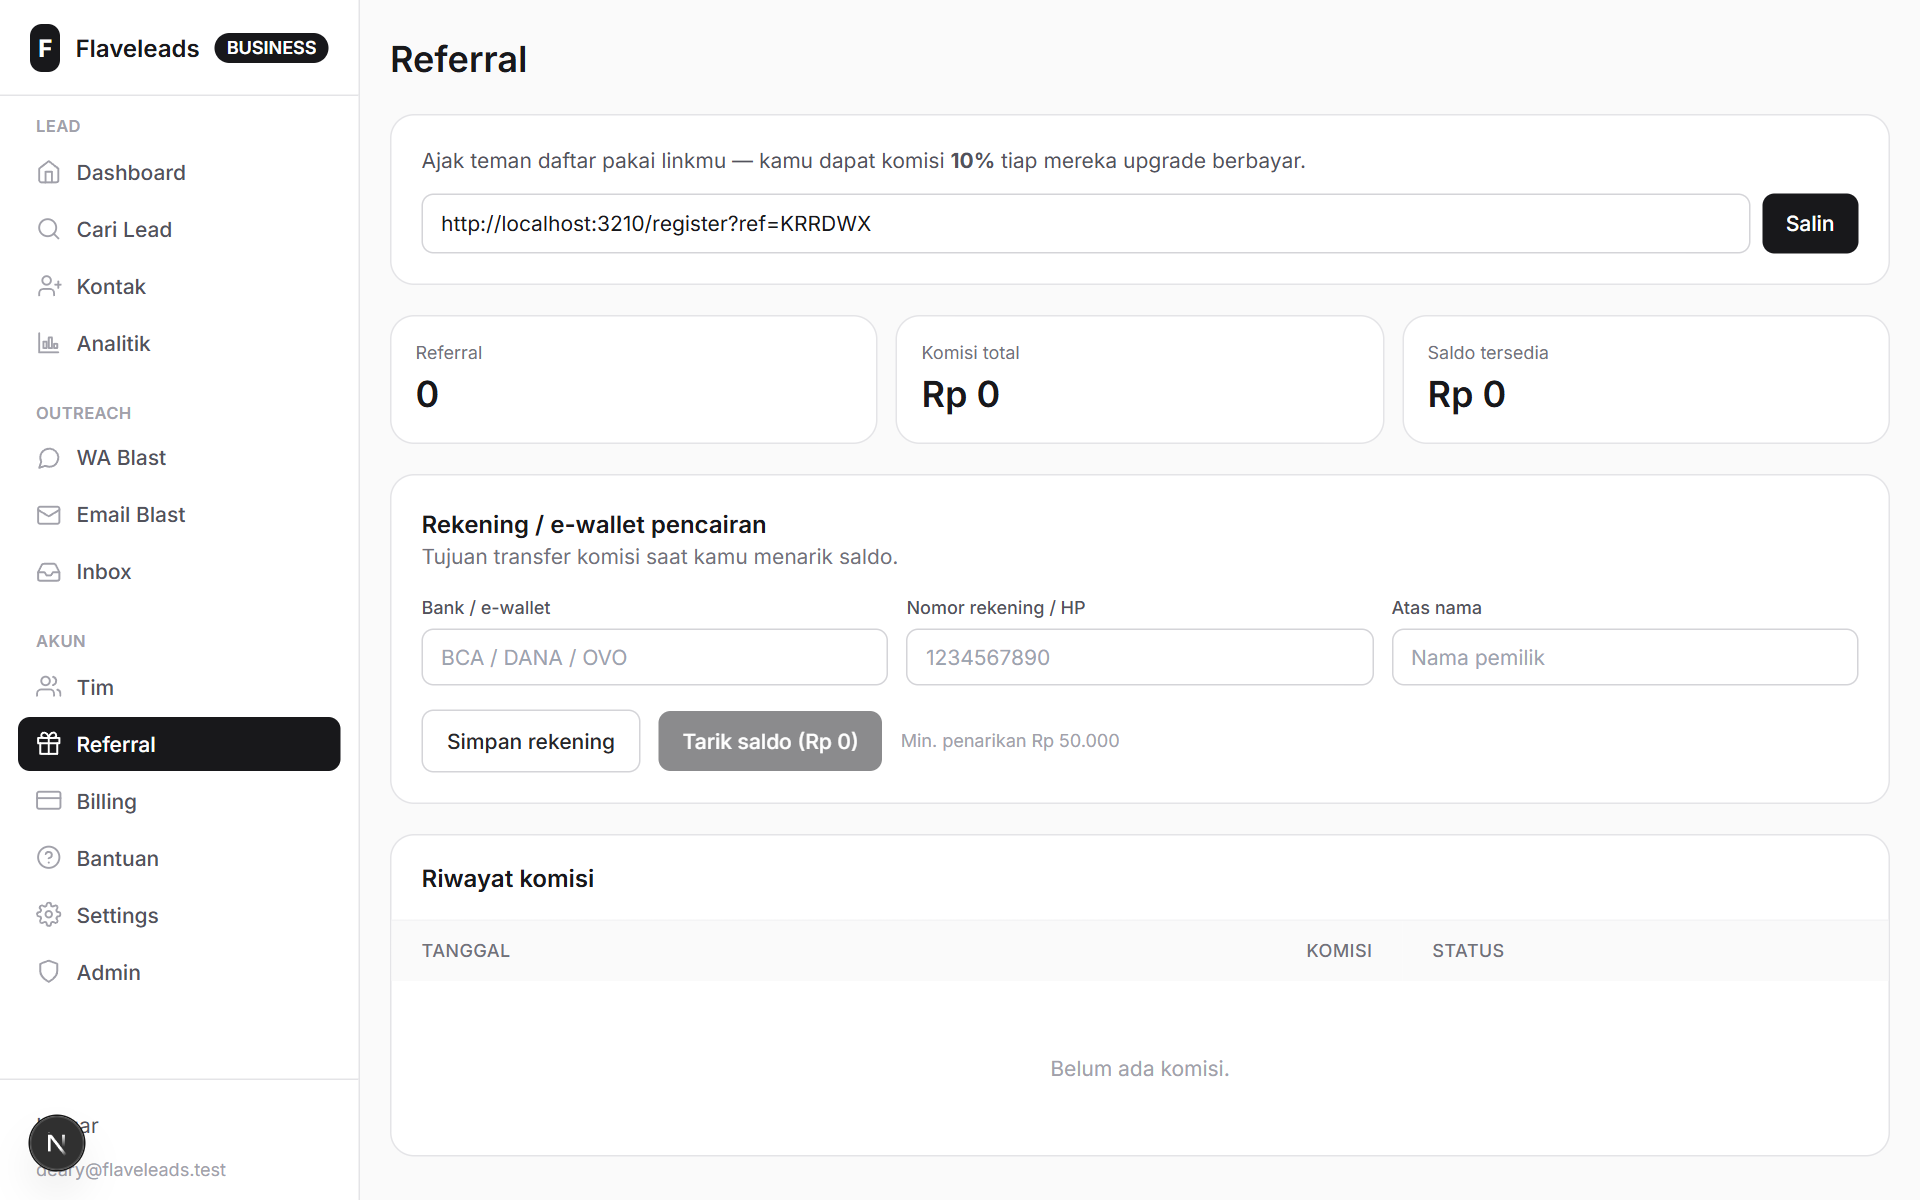
Task: Click 'Rekening / e-wallet pencairan' heading
Action: (593, 525)
